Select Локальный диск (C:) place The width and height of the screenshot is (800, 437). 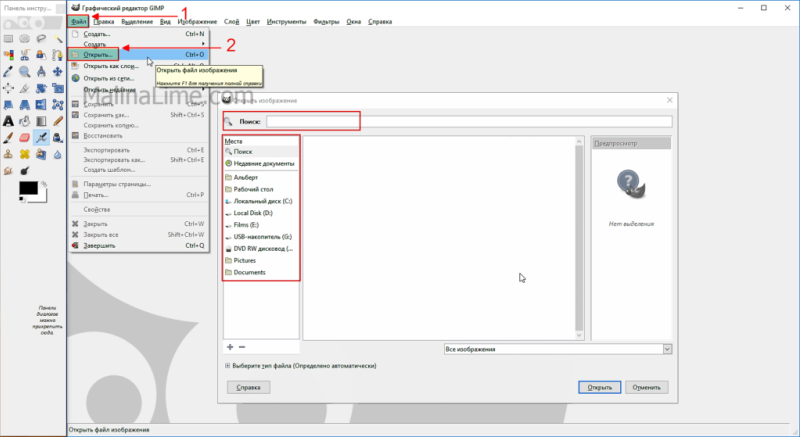pyautogui.click(x=261, y=201)
